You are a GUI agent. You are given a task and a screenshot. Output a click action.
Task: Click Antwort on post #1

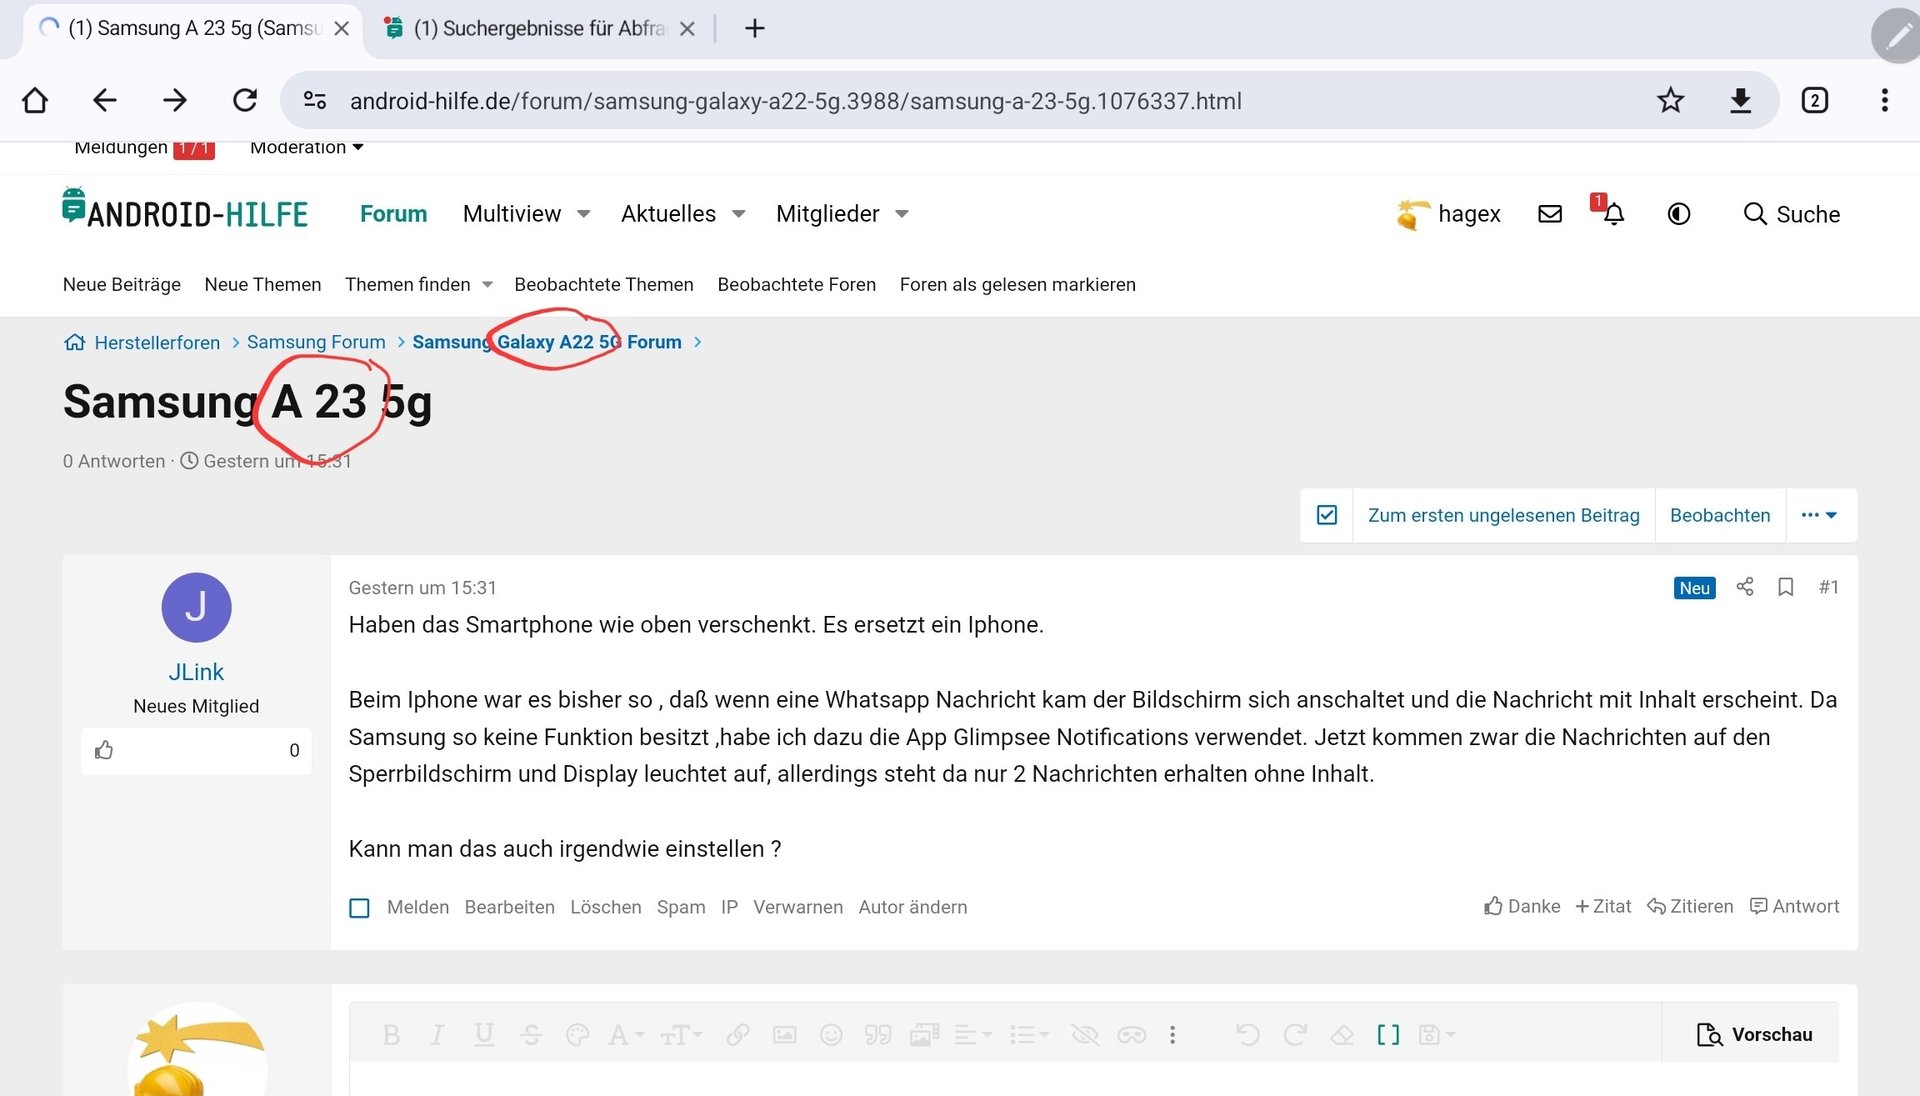tap(1794, 906)
